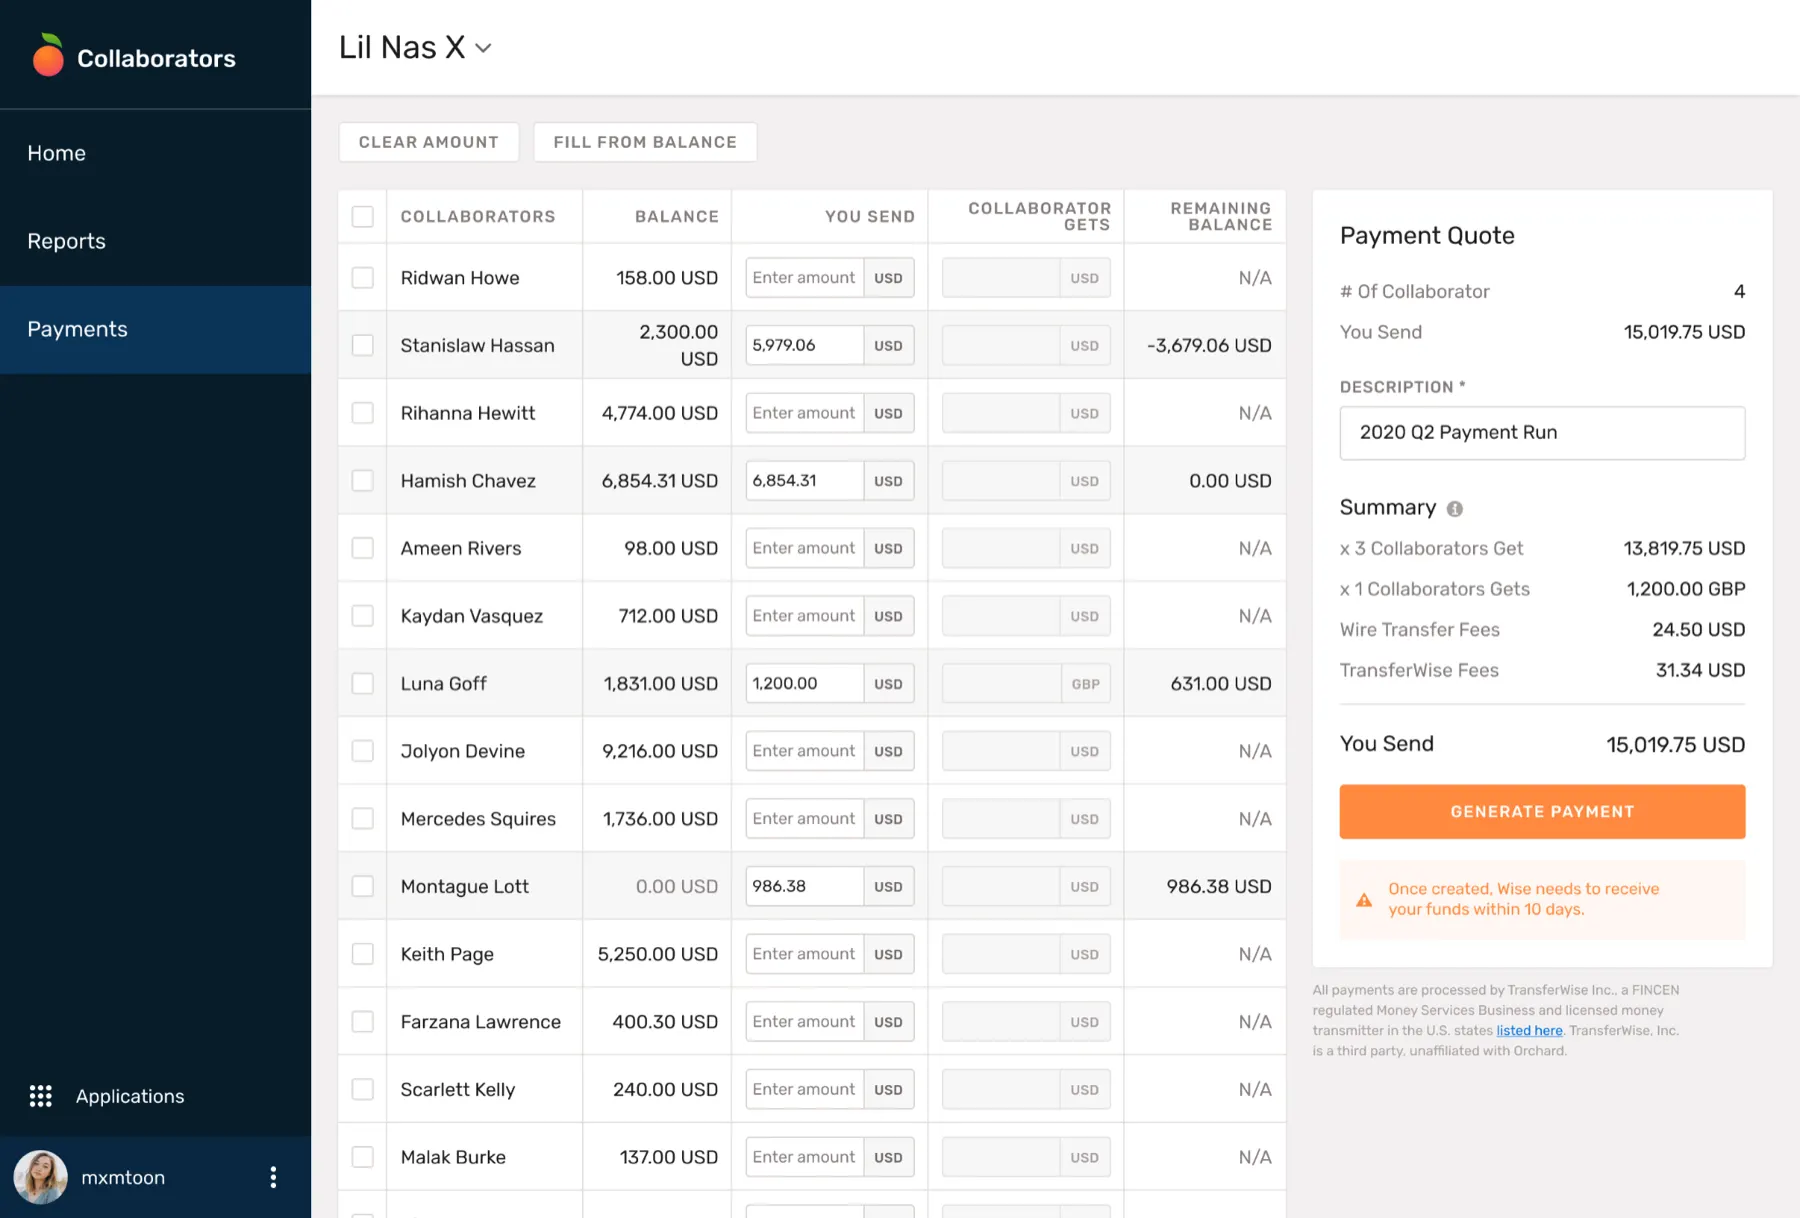The height and width of the screenshot is (1218, 1800).
Task: Check the Ridwan Howe row checkbox
Action: coord(363,277)
